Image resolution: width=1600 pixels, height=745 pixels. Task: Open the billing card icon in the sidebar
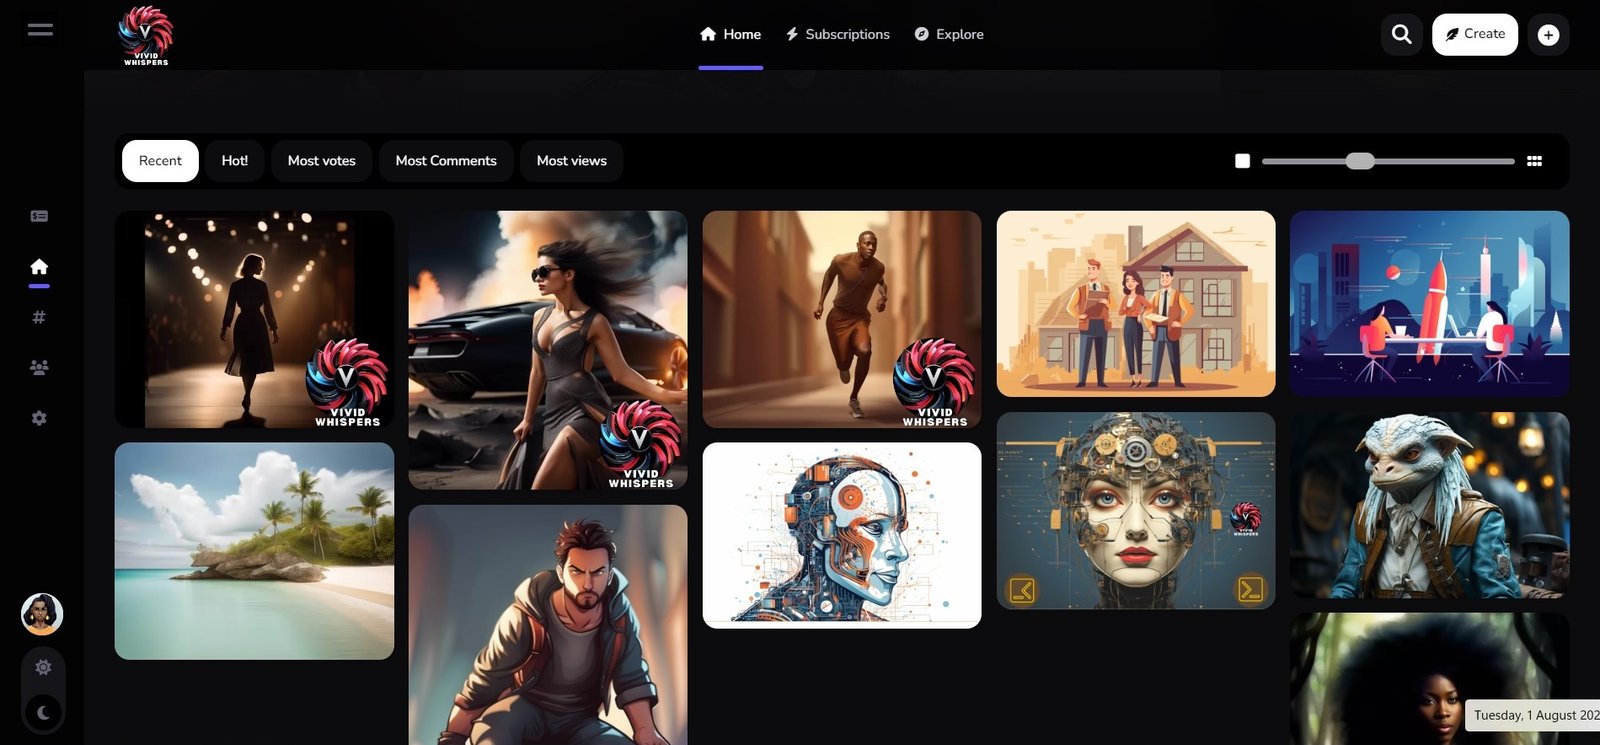point(39,216)
